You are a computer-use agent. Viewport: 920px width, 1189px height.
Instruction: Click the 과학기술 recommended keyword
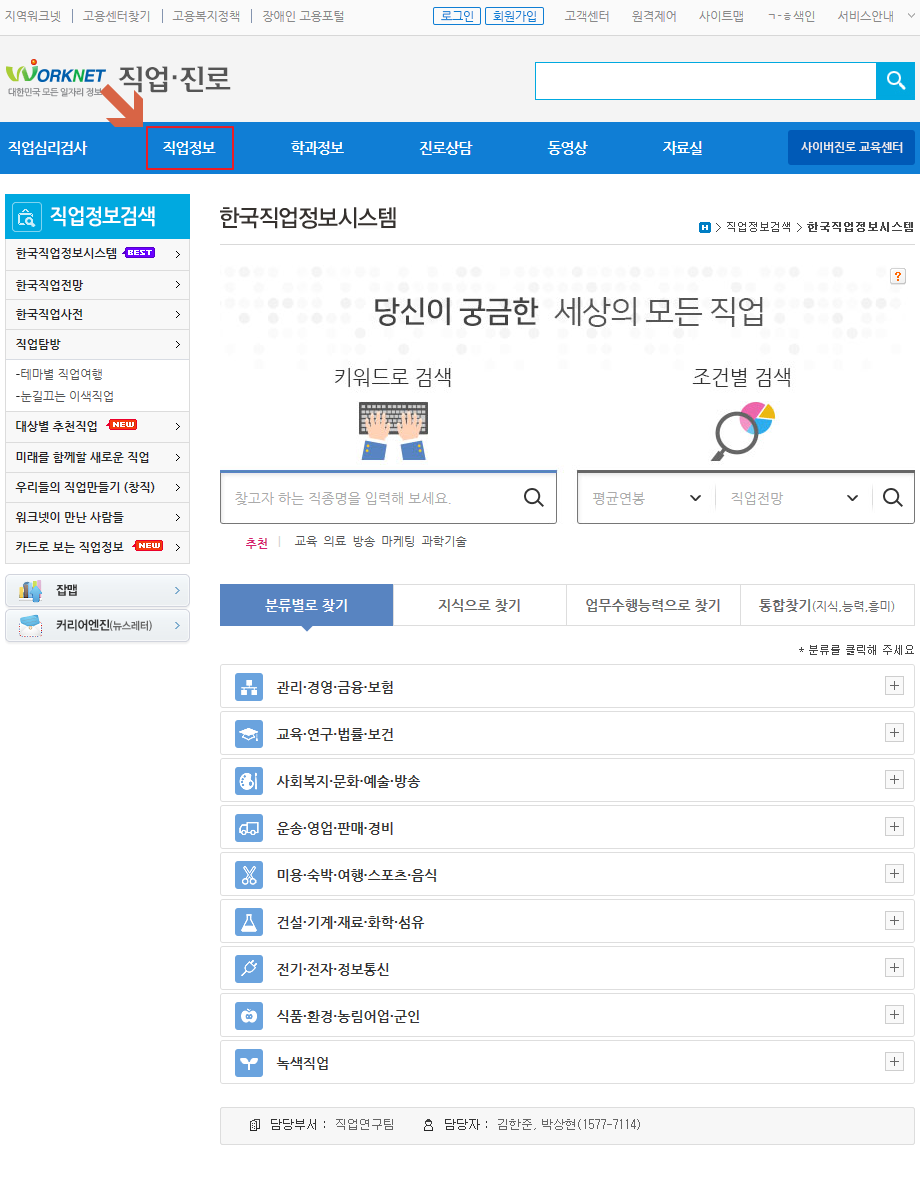coord(444,541)
